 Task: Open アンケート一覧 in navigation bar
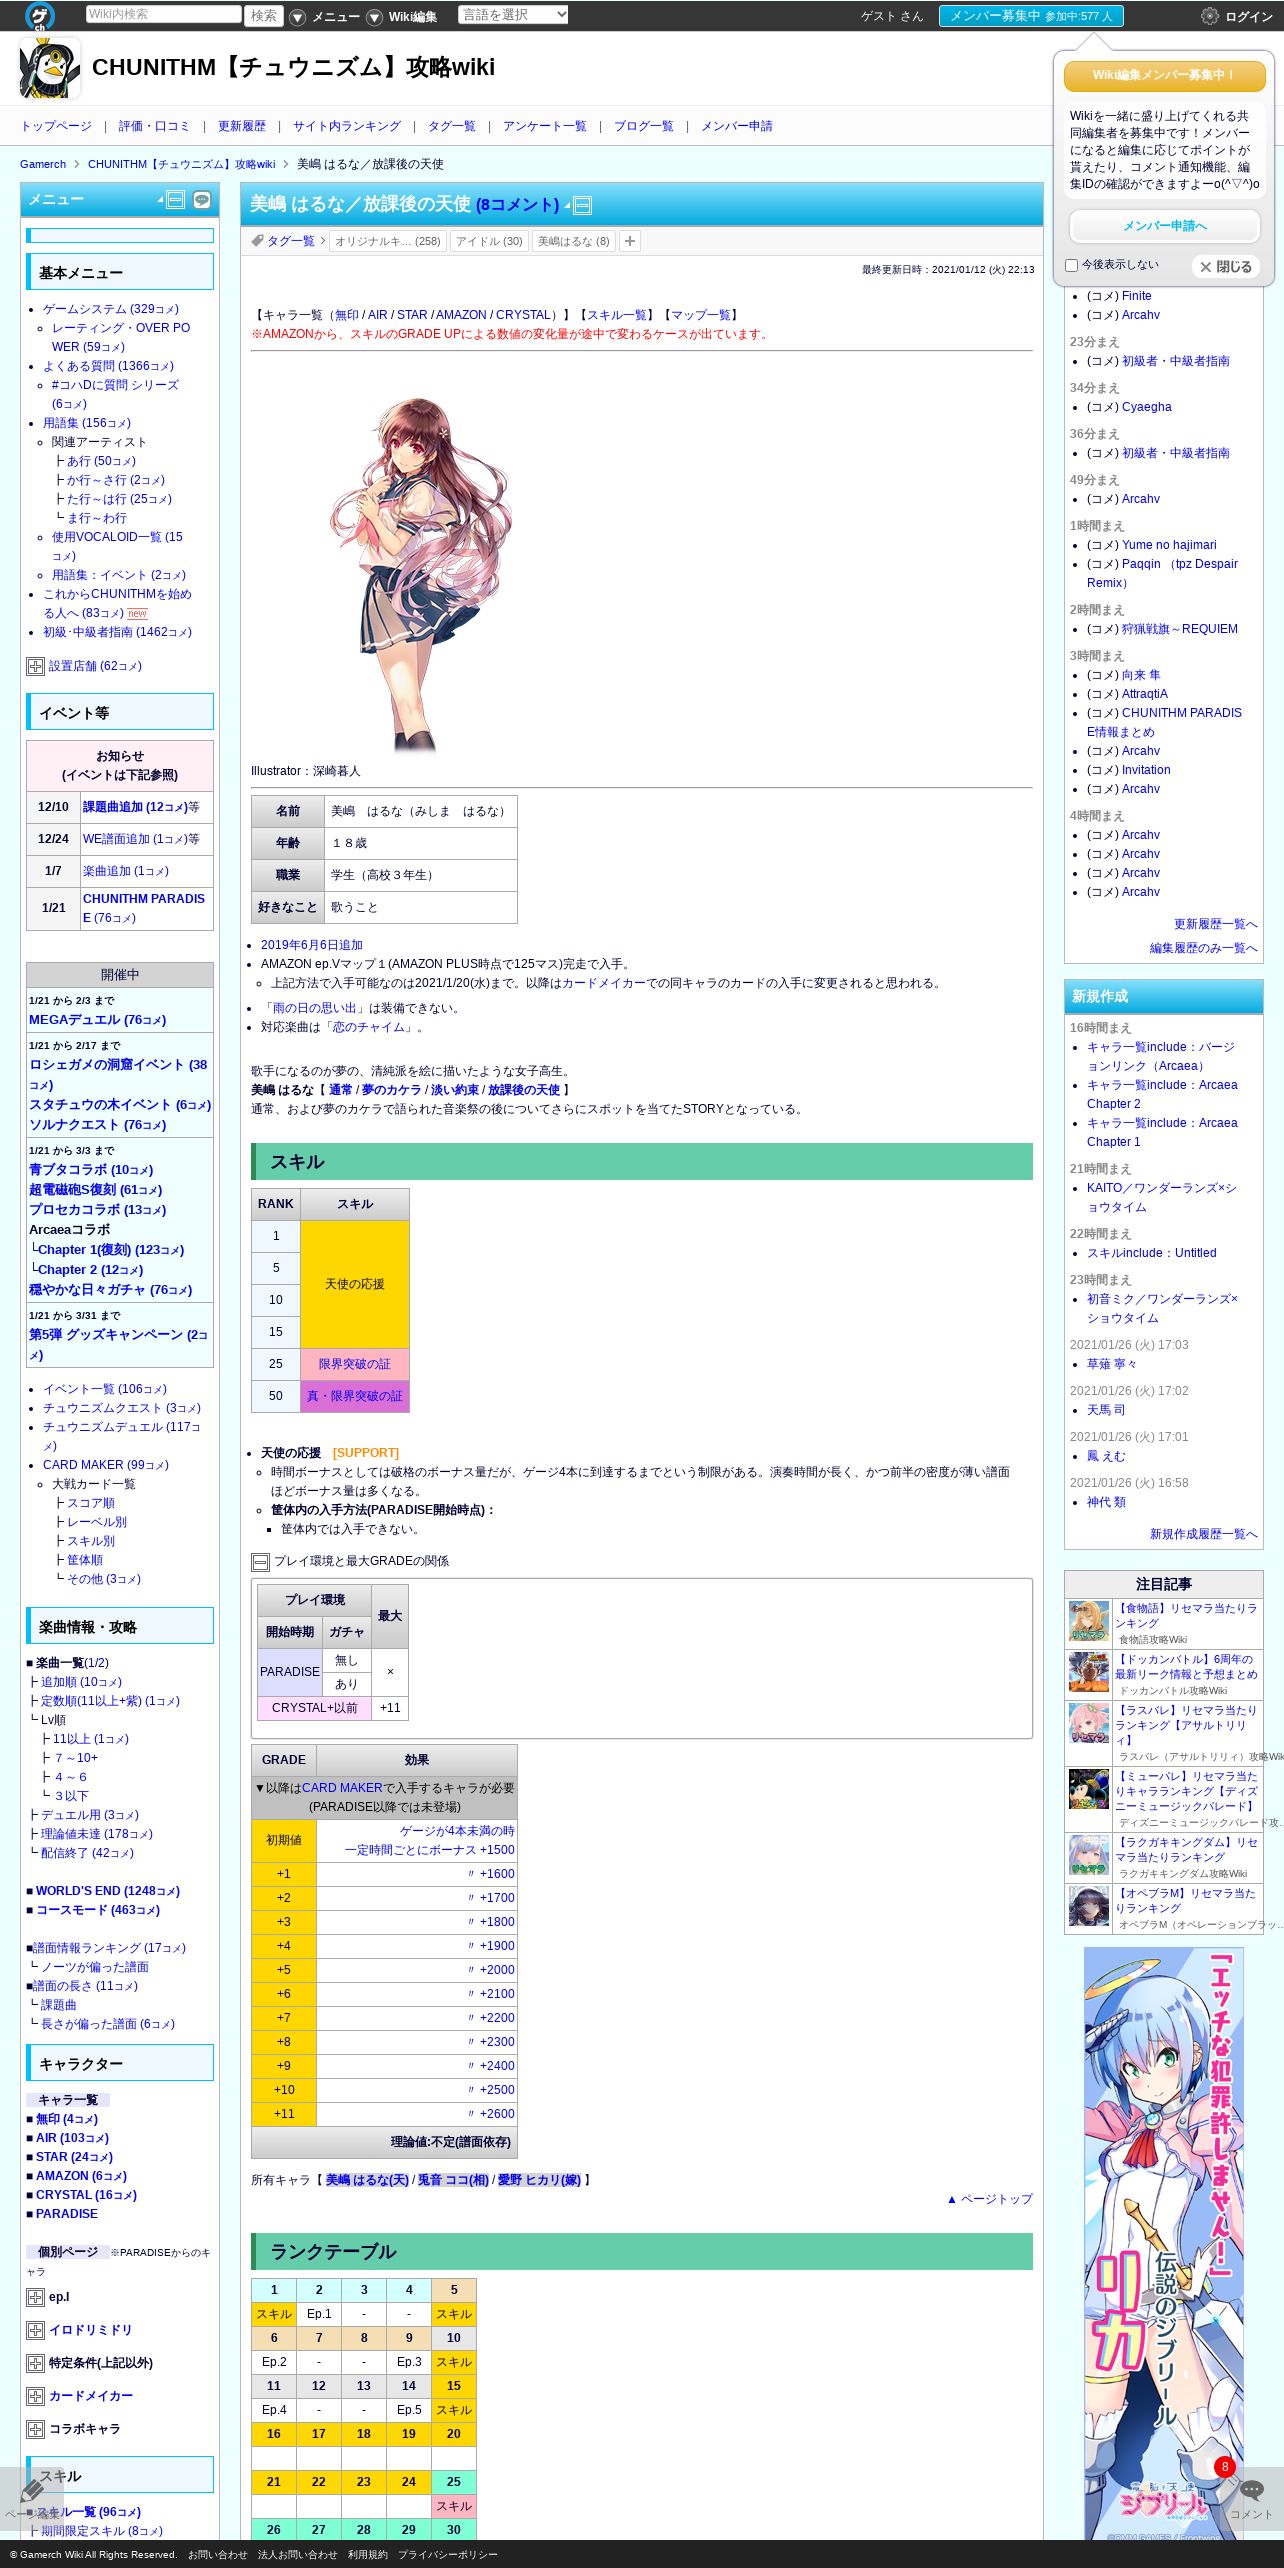pos(545,126)
